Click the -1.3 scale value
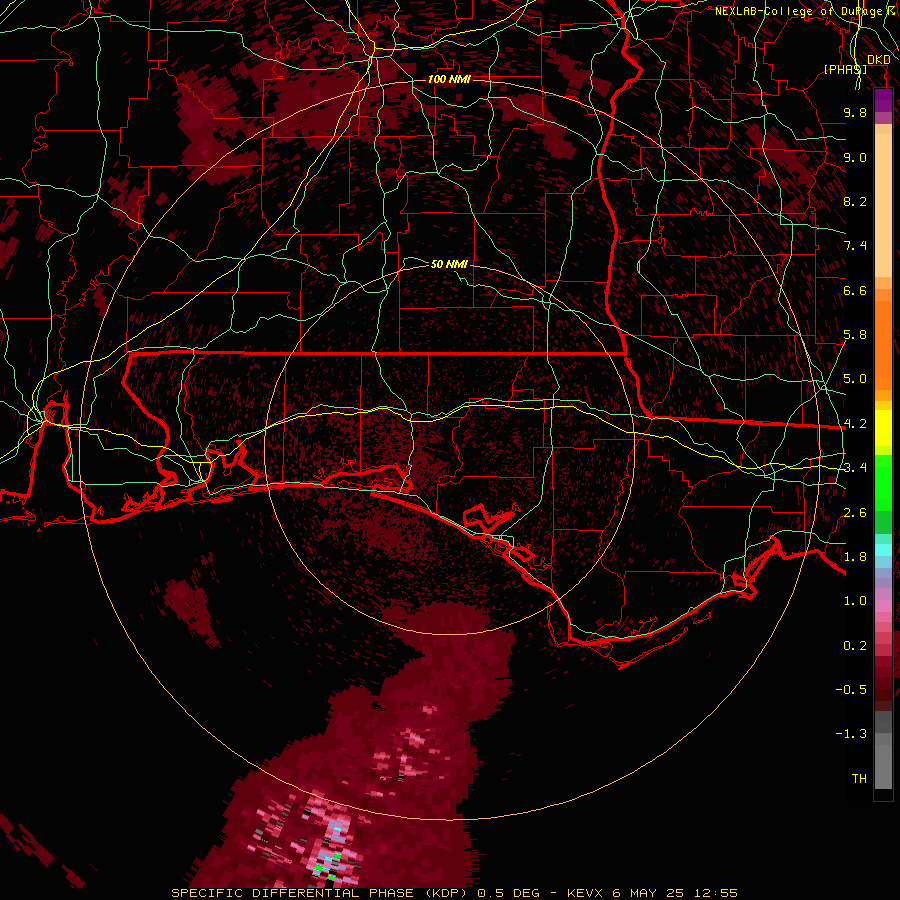 coord(851,734)
